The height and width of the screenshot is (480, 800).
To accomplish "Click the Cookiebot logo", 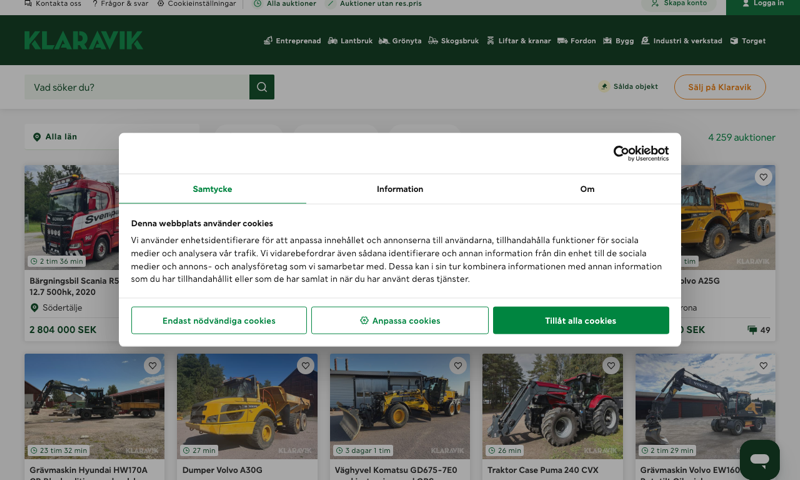I will 641,153.
